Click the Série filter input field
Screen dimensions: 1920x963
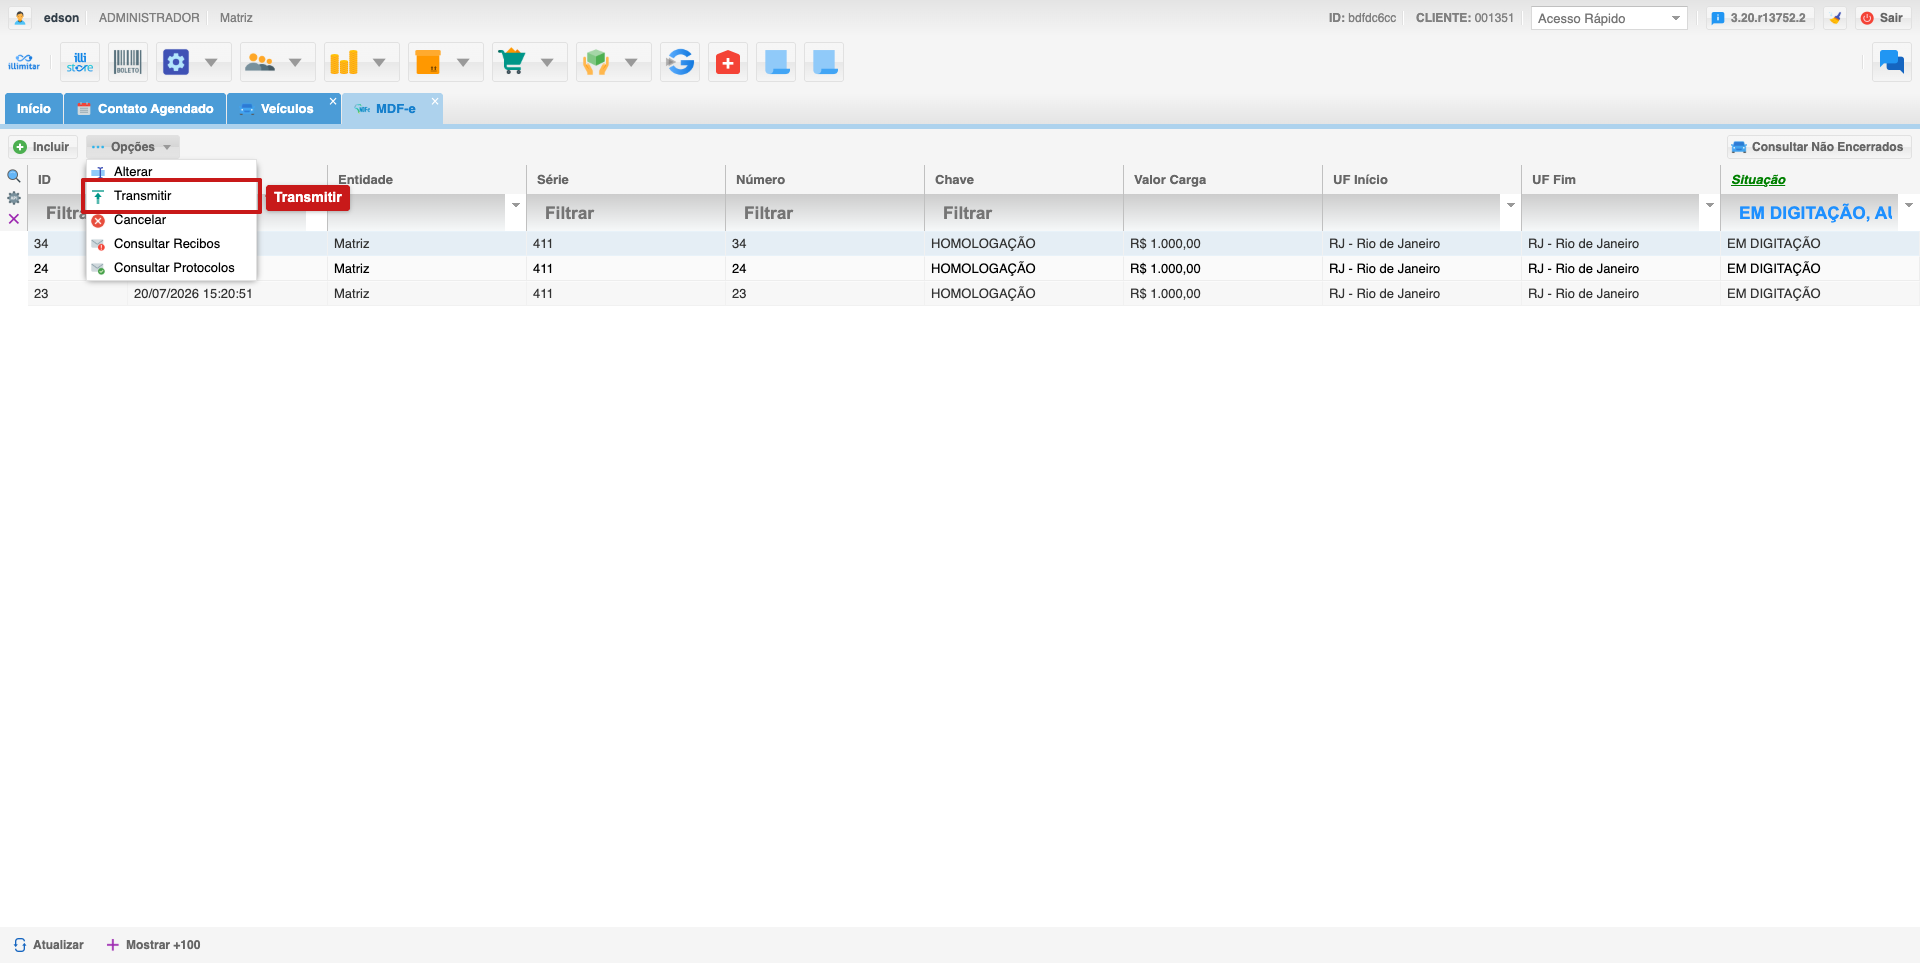pyautogui.click(x=625, y=213)
